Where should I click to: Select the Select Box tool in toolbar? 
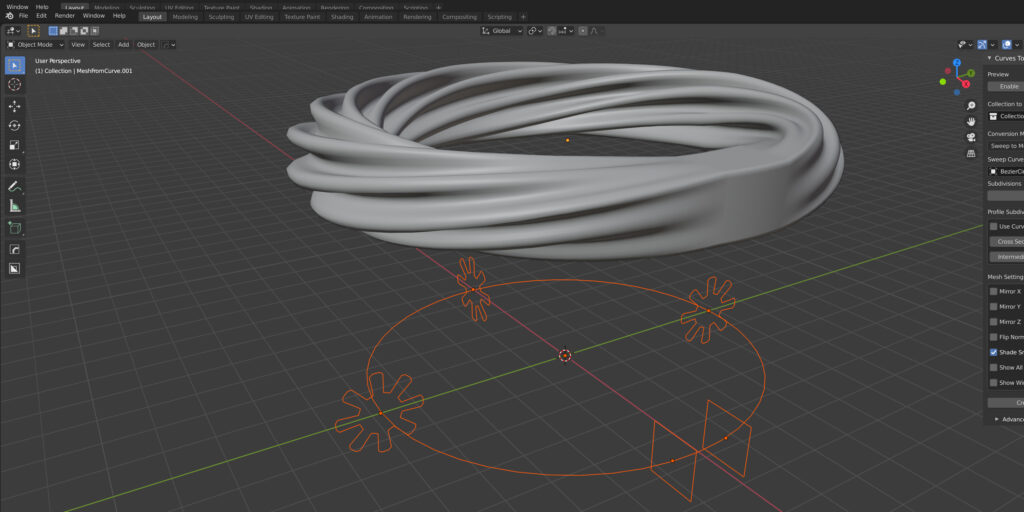point(14,65)
